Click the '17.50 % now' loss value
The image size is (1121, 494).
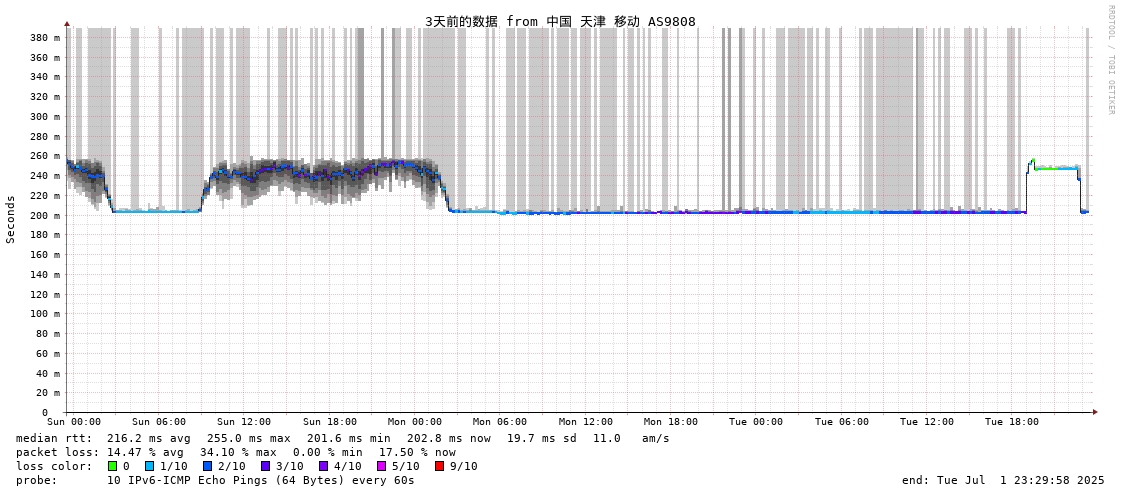point(416,453)
